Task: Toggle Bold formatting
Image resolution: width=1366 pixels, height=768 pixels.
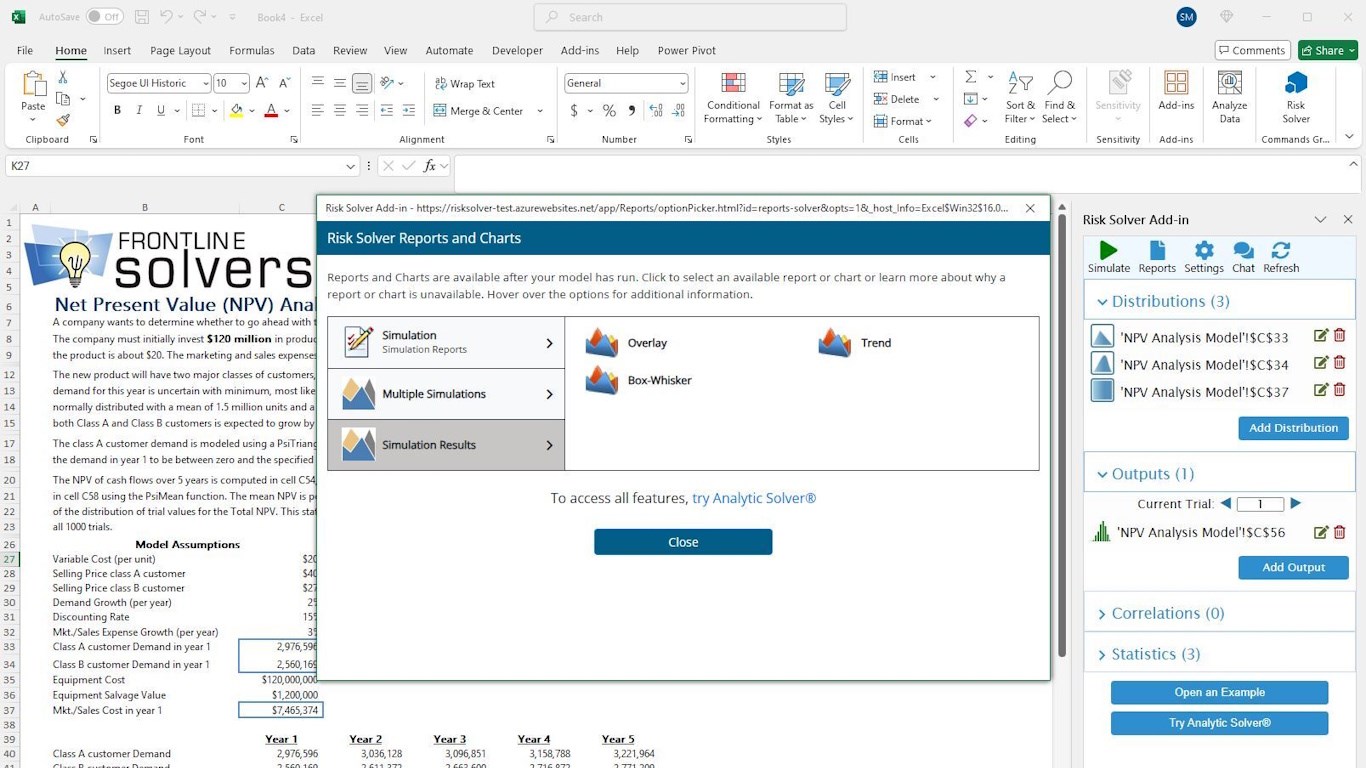Action: (x=117, y=111)
